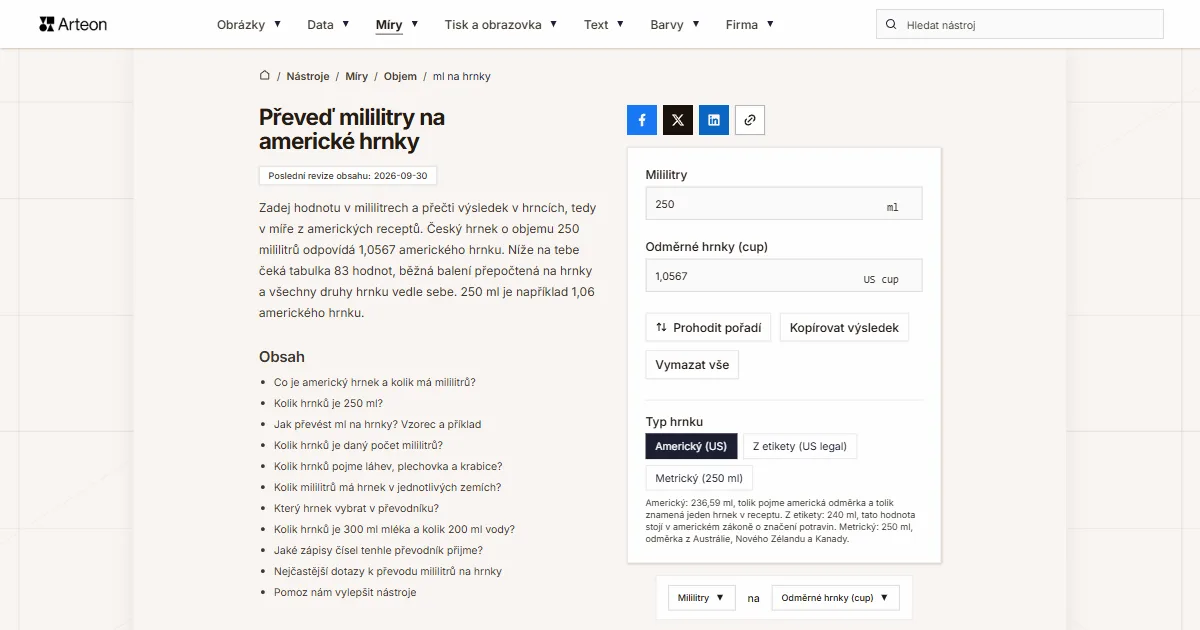The height and width of the screenshot is (630, 1200).
Task: Open the Odměrné hrnky (cup) target dropdown
Action: (836, 598)
